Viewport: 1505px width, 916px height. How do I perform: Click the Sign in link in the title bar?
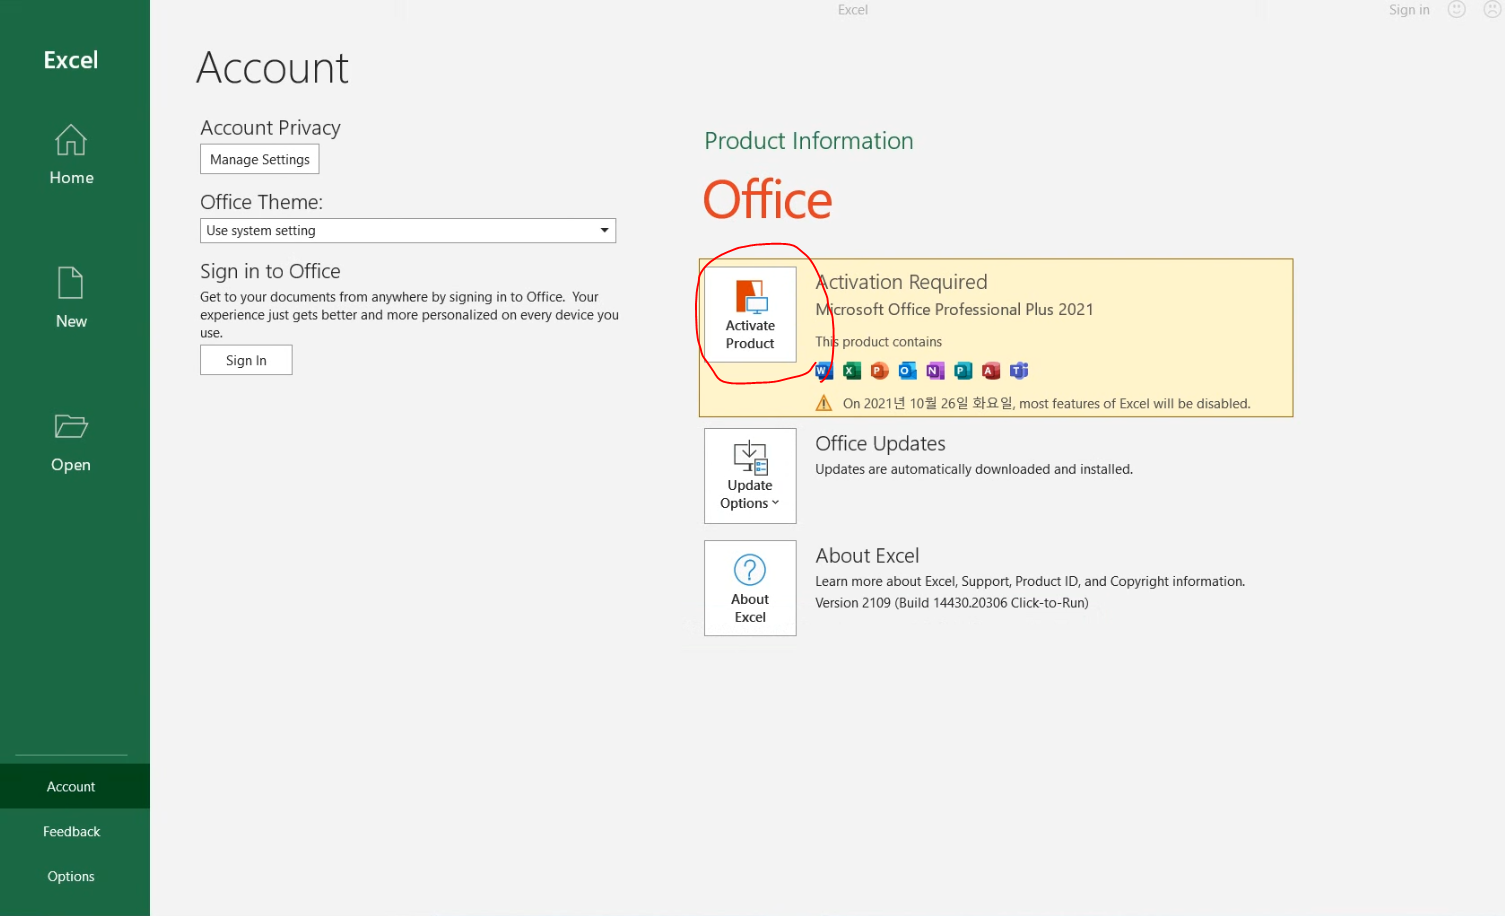(x=1409, y=10)
